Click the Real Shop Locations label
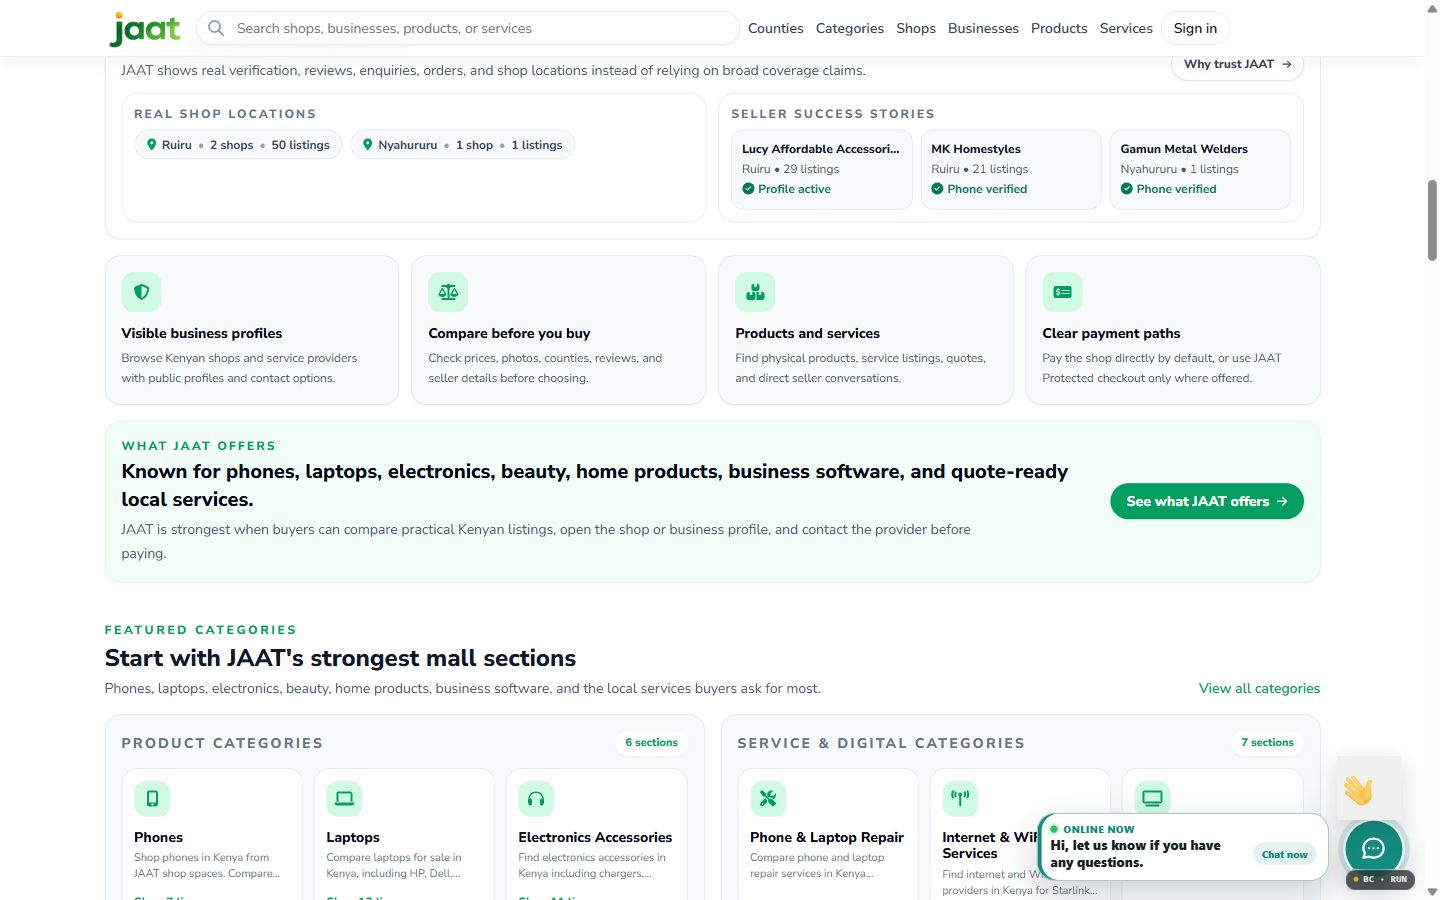The width and height of the screenshot is (1440, 900). click(x=225, y=114)
